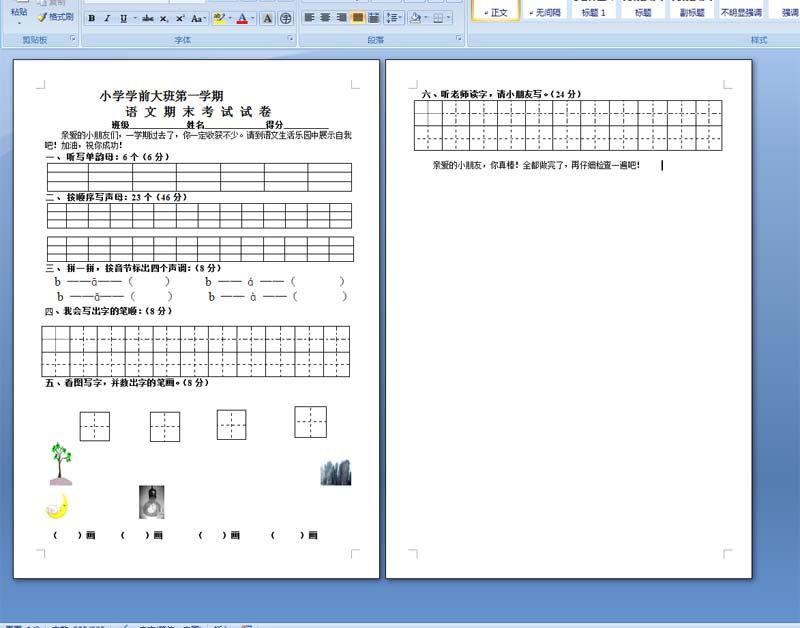Apply superscript formatting
The height and width of the screenshot is (628, 800).
click(x=180, y=18)
